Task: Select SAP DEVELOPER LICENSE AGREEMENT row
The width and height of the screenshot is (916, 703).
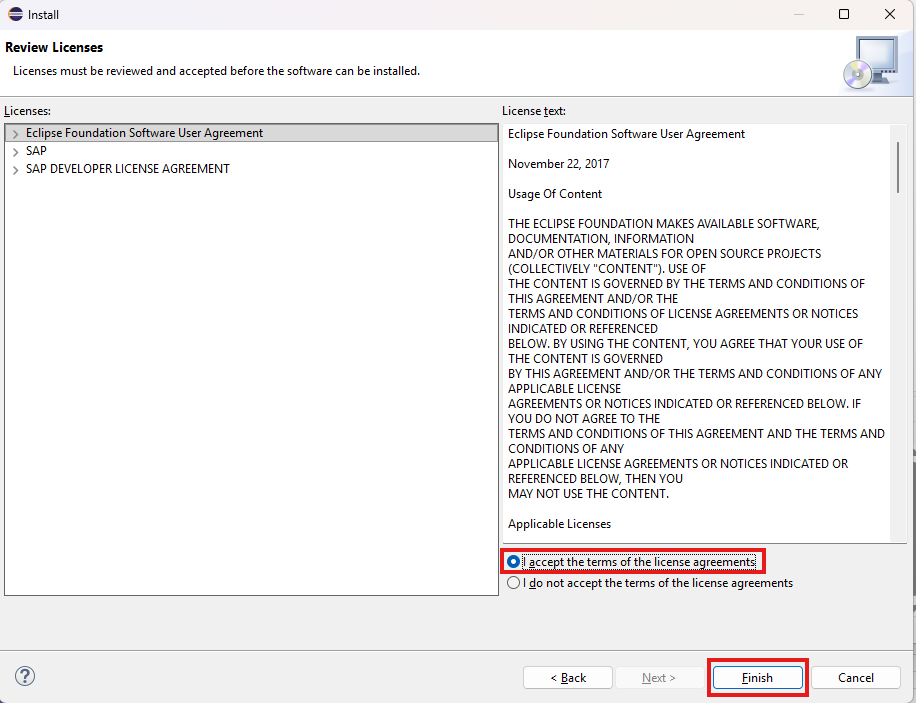Action: coord(251,169)
